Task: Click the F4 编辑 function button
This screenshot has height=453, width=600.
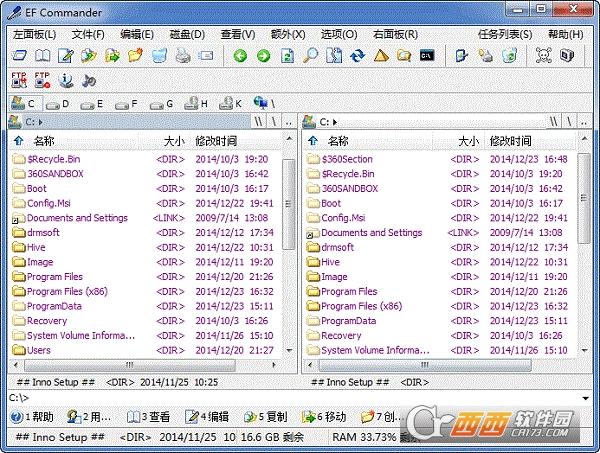Action: pyautogui.click(x=207, y=417)
